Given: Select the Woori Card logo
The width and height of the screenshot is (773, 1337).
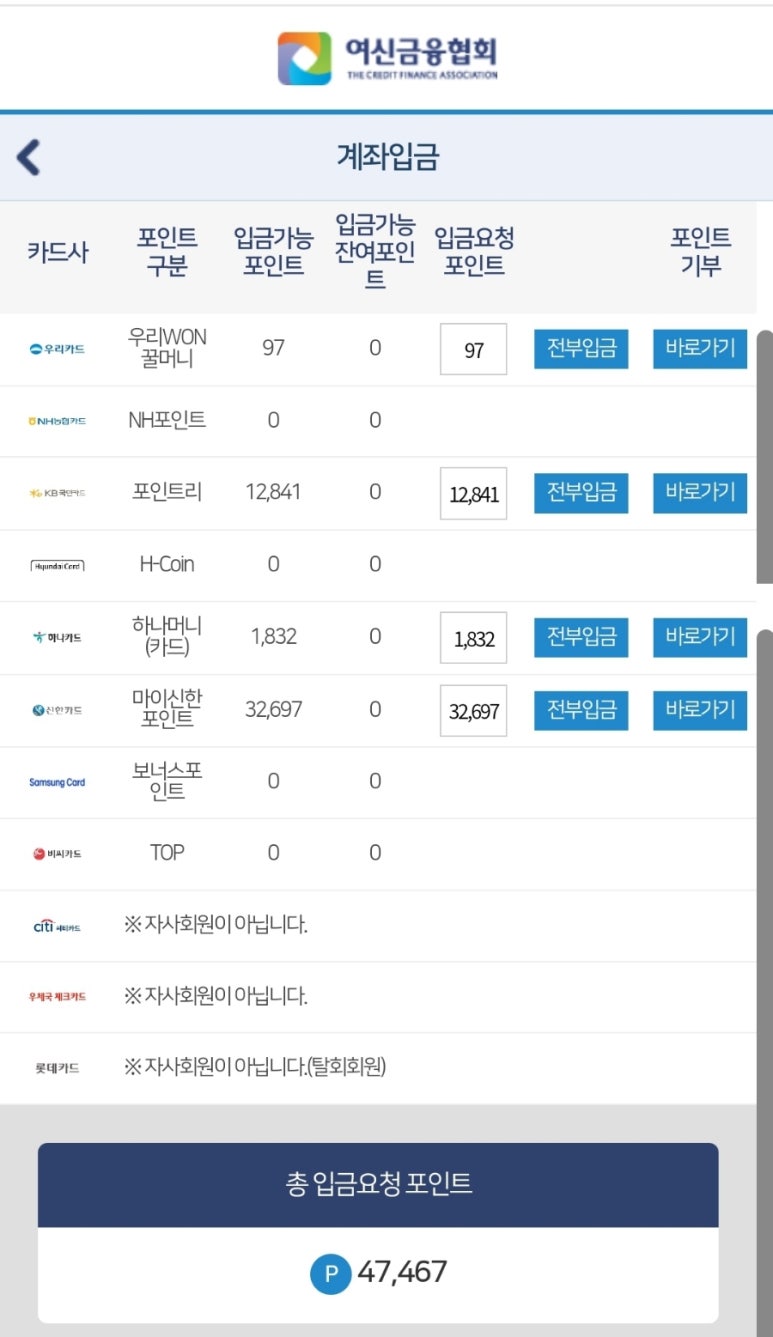Looking at the screenshot, I should [57, 349].
